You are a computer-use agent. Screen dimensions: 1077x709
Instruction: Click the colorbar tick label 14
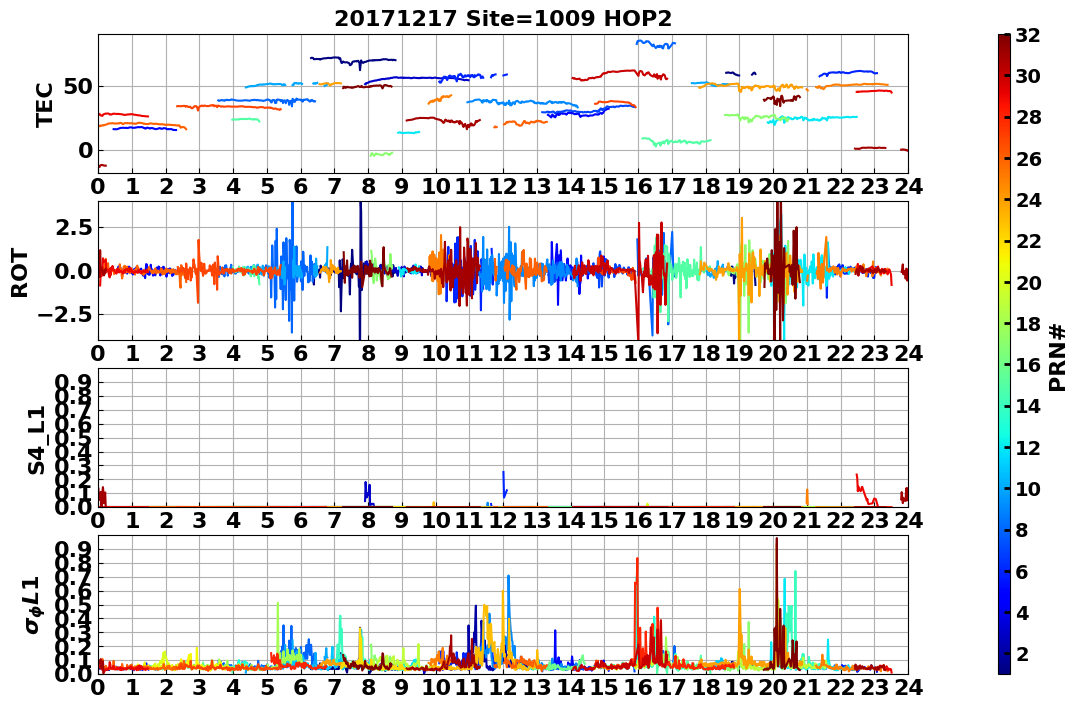point(1028,406)
